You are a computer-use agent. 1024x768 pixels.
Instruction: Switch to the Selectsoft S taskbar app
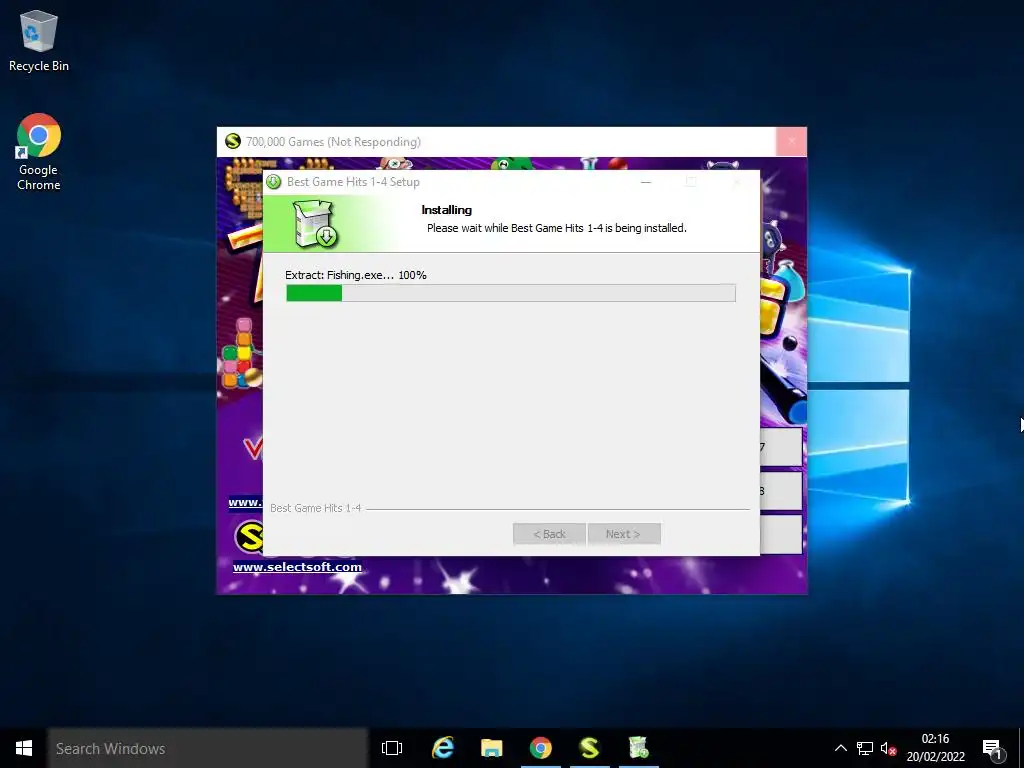tap(589, 748)
